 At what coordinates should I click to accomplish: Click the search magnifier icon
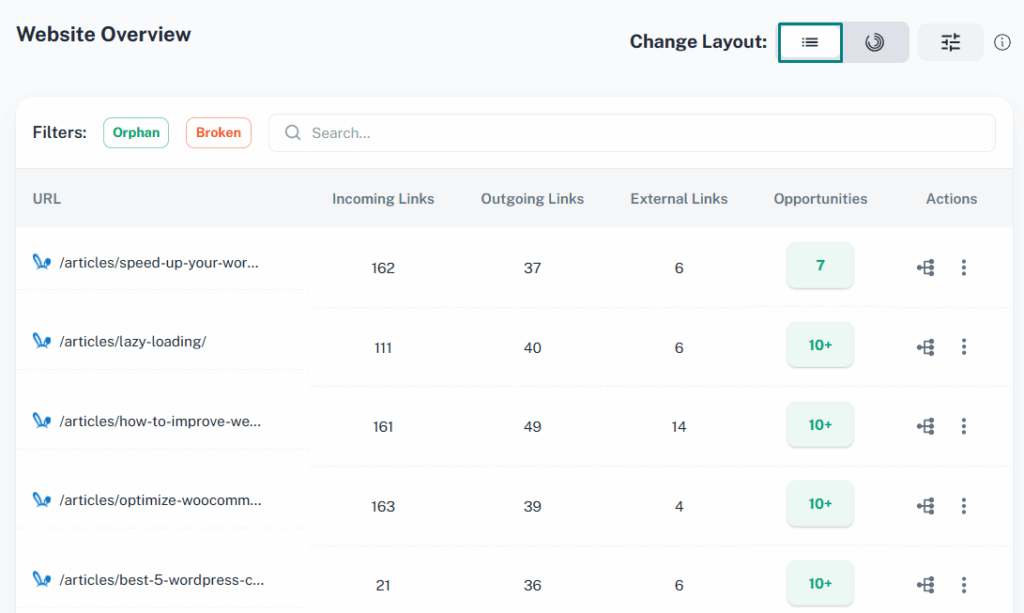293,133
